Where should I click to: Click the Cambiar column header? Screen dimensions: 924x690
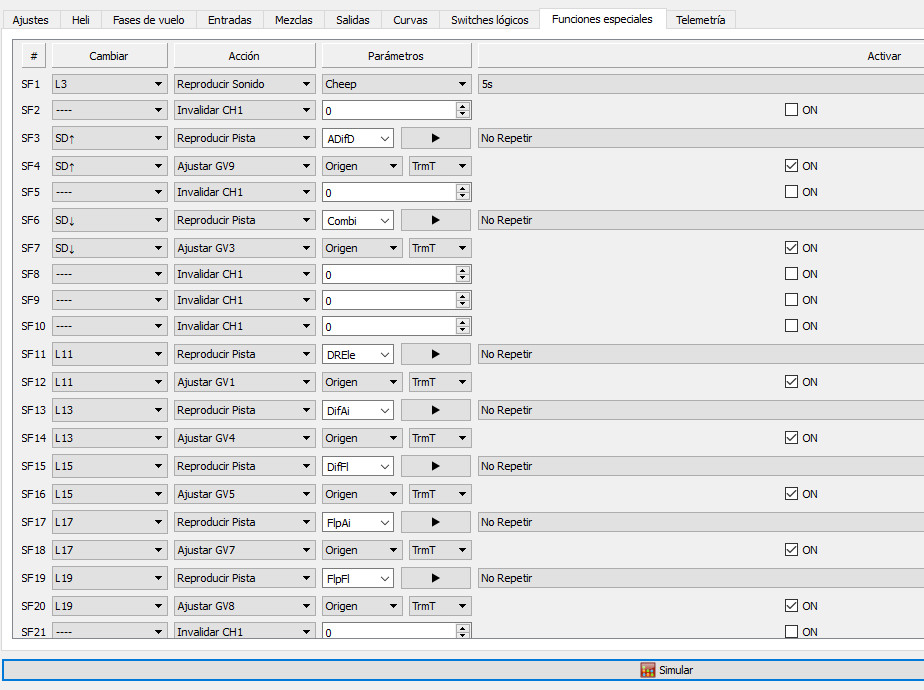(109, 56)
